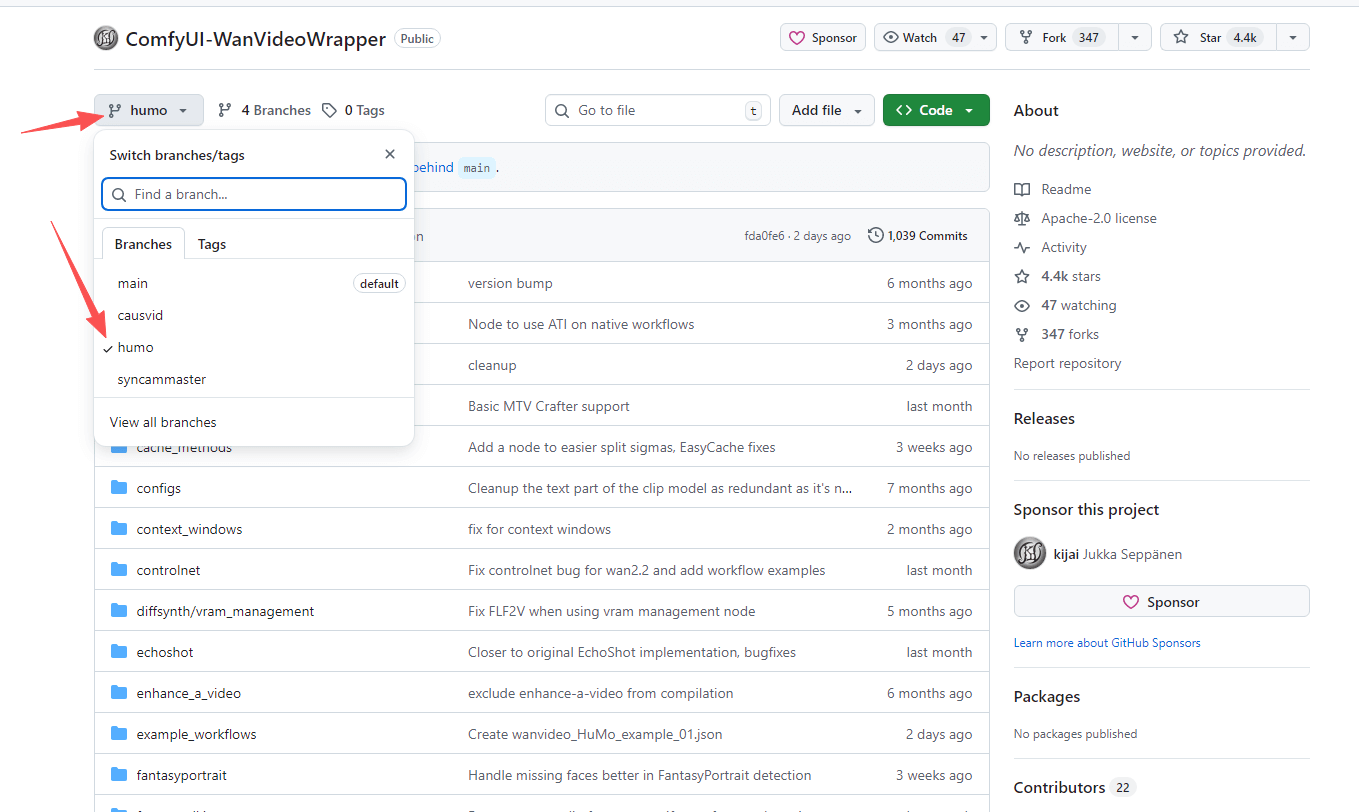This screenshot has width=1359, height=812.
Task: Close the Switch branches/tags popup
Action: click(390, 154)
